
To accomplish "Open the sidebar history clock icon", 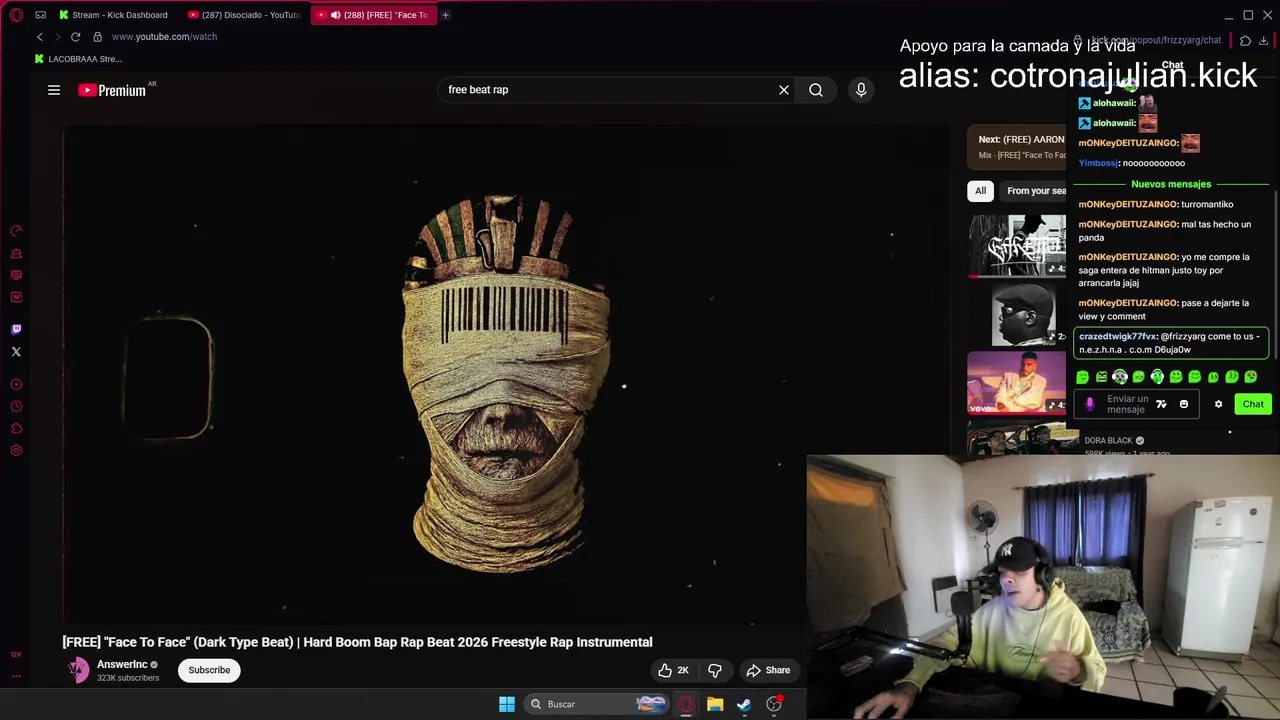I will click(x=16, y=406).
